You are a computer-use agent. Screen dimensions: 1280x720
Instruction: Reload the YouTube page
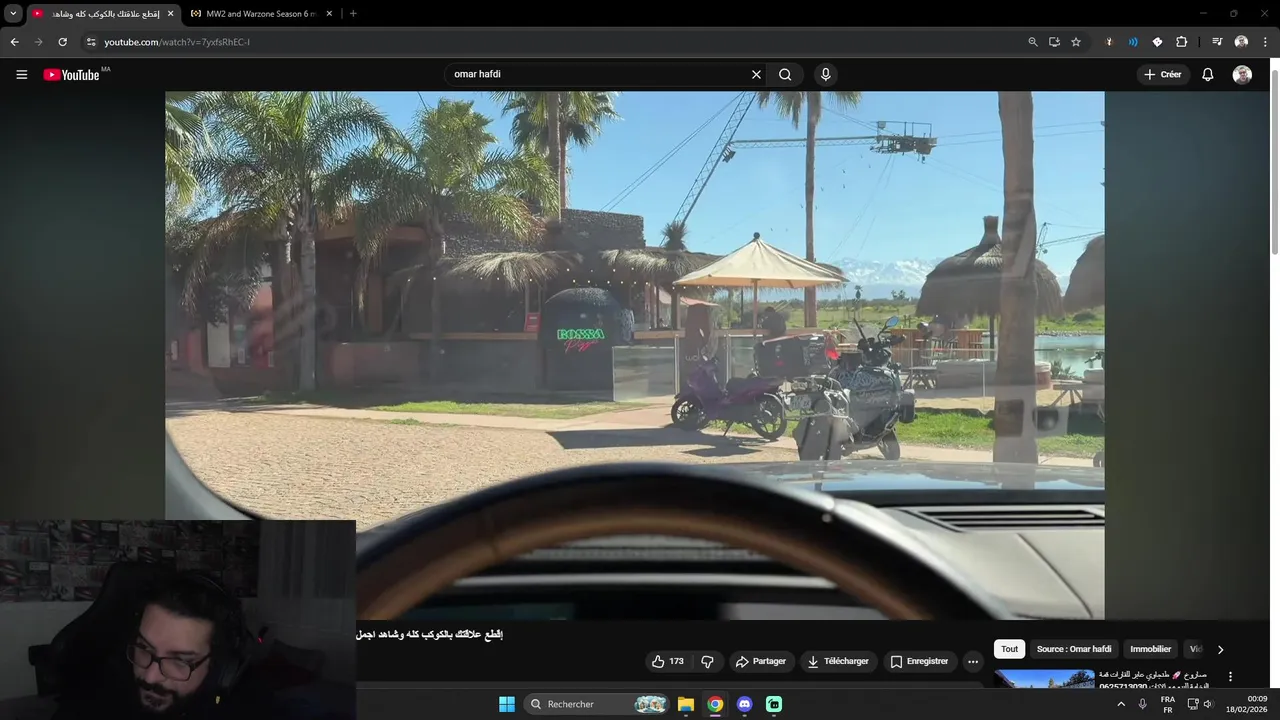(62, 42)
